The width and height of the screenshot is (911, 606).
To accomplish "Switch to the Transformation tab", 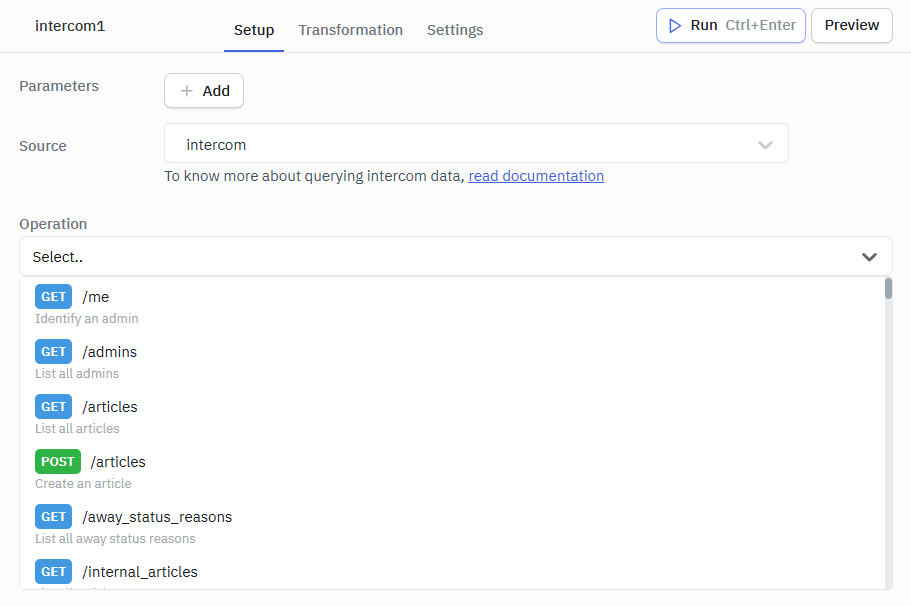I will point(350,30).
